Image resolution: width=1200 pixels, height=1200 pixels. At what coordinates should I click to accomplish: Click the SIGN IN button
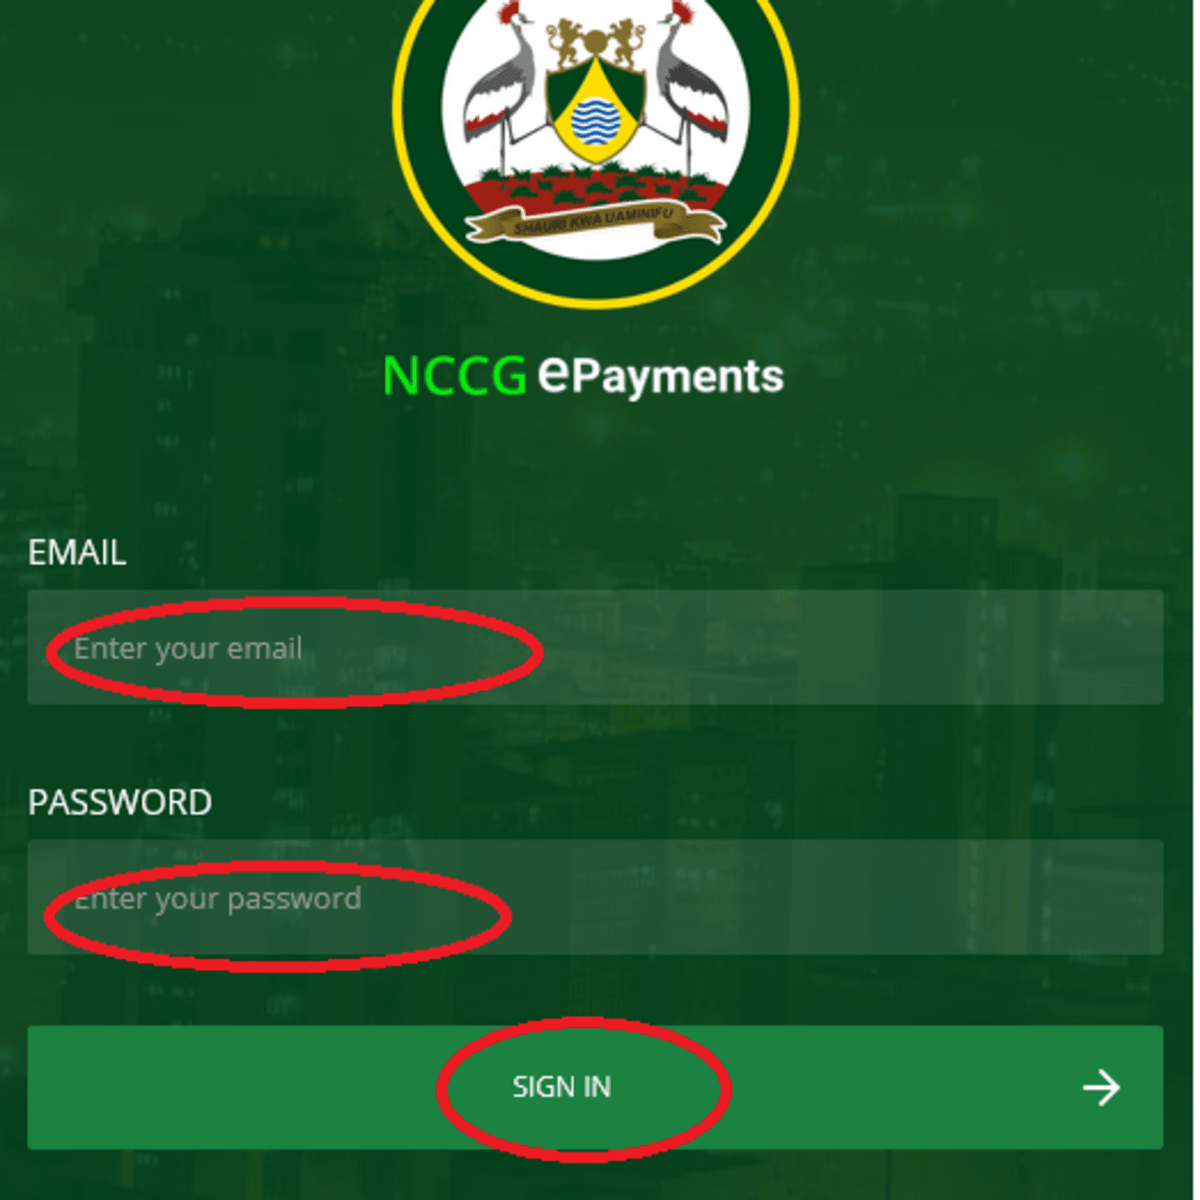595,1087
